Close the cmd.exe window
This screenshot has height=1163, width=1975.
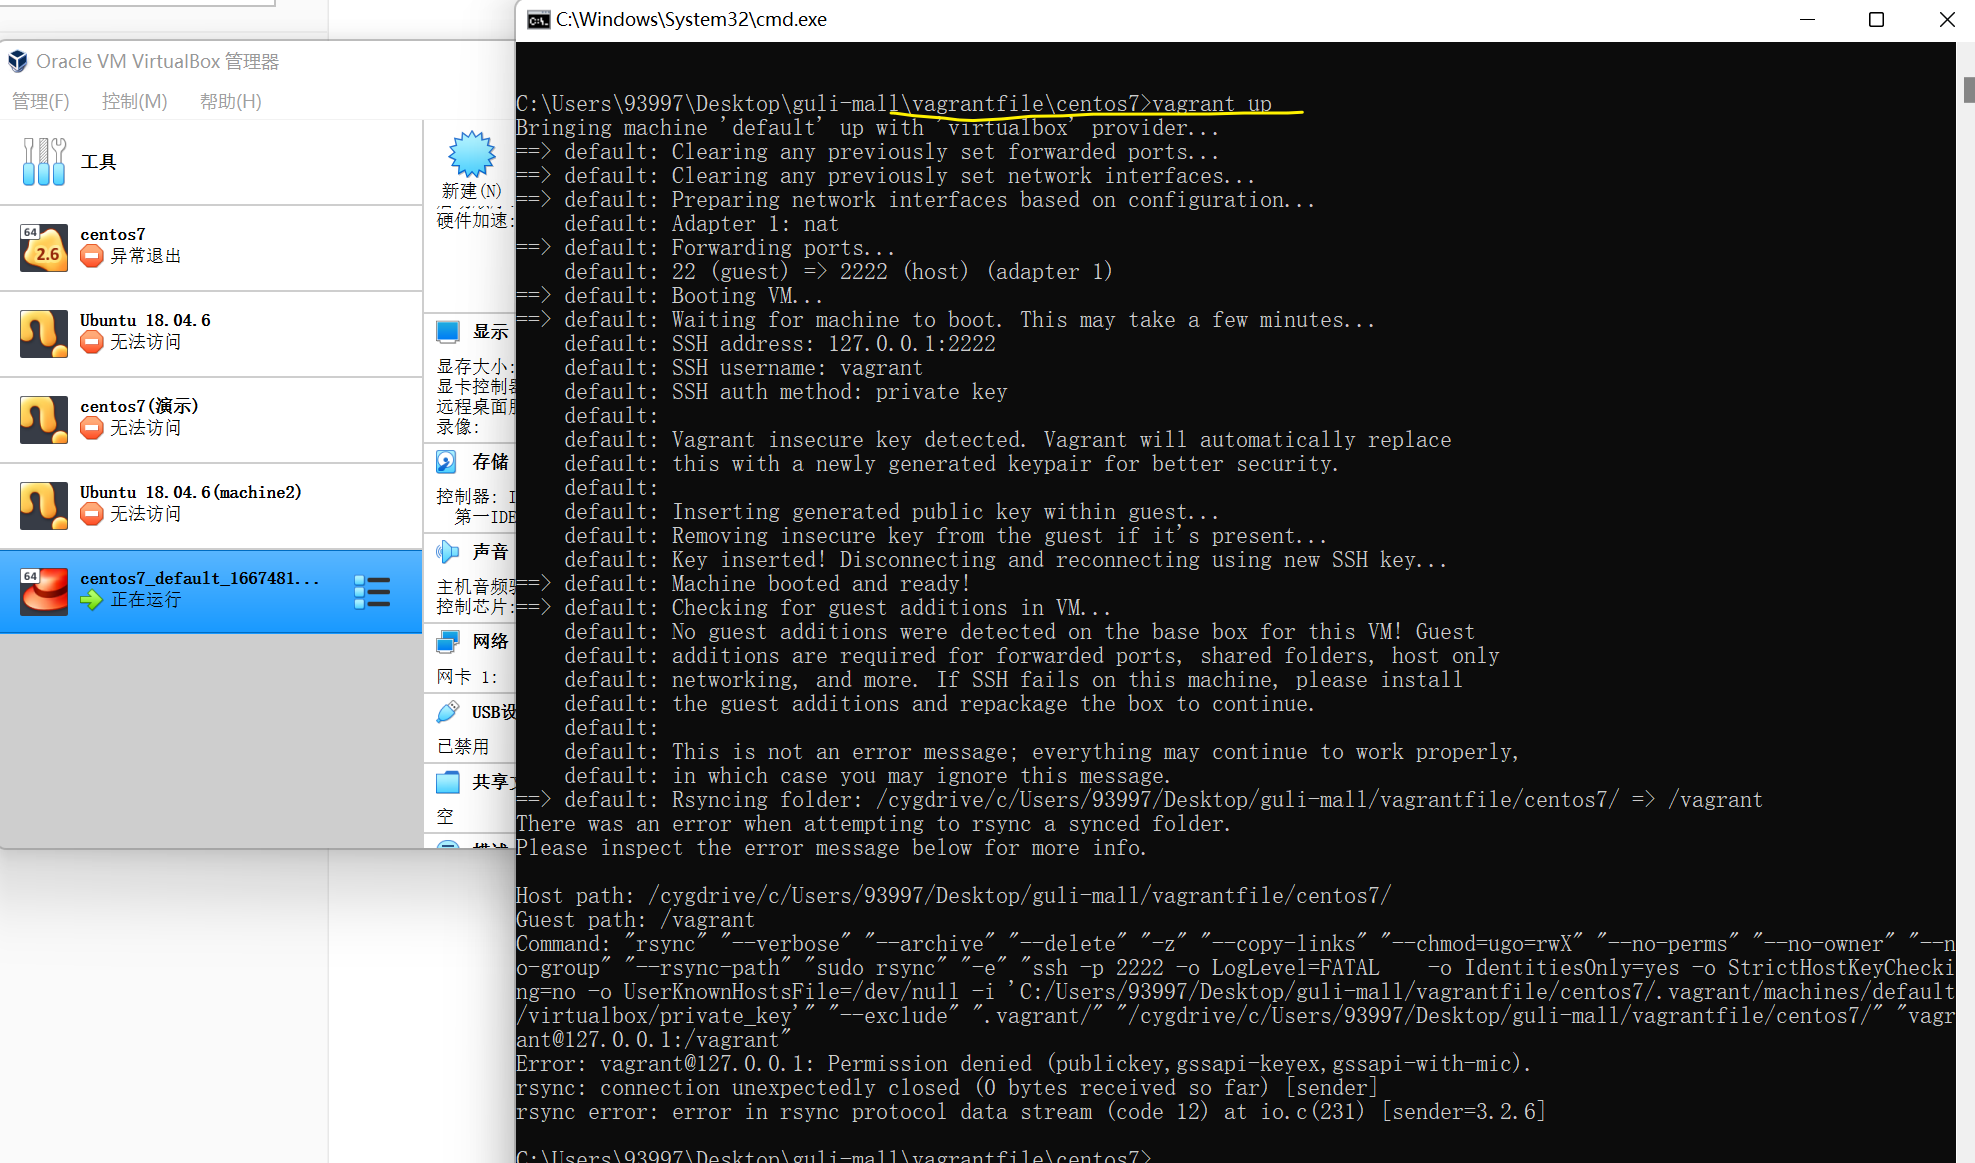1946,20
